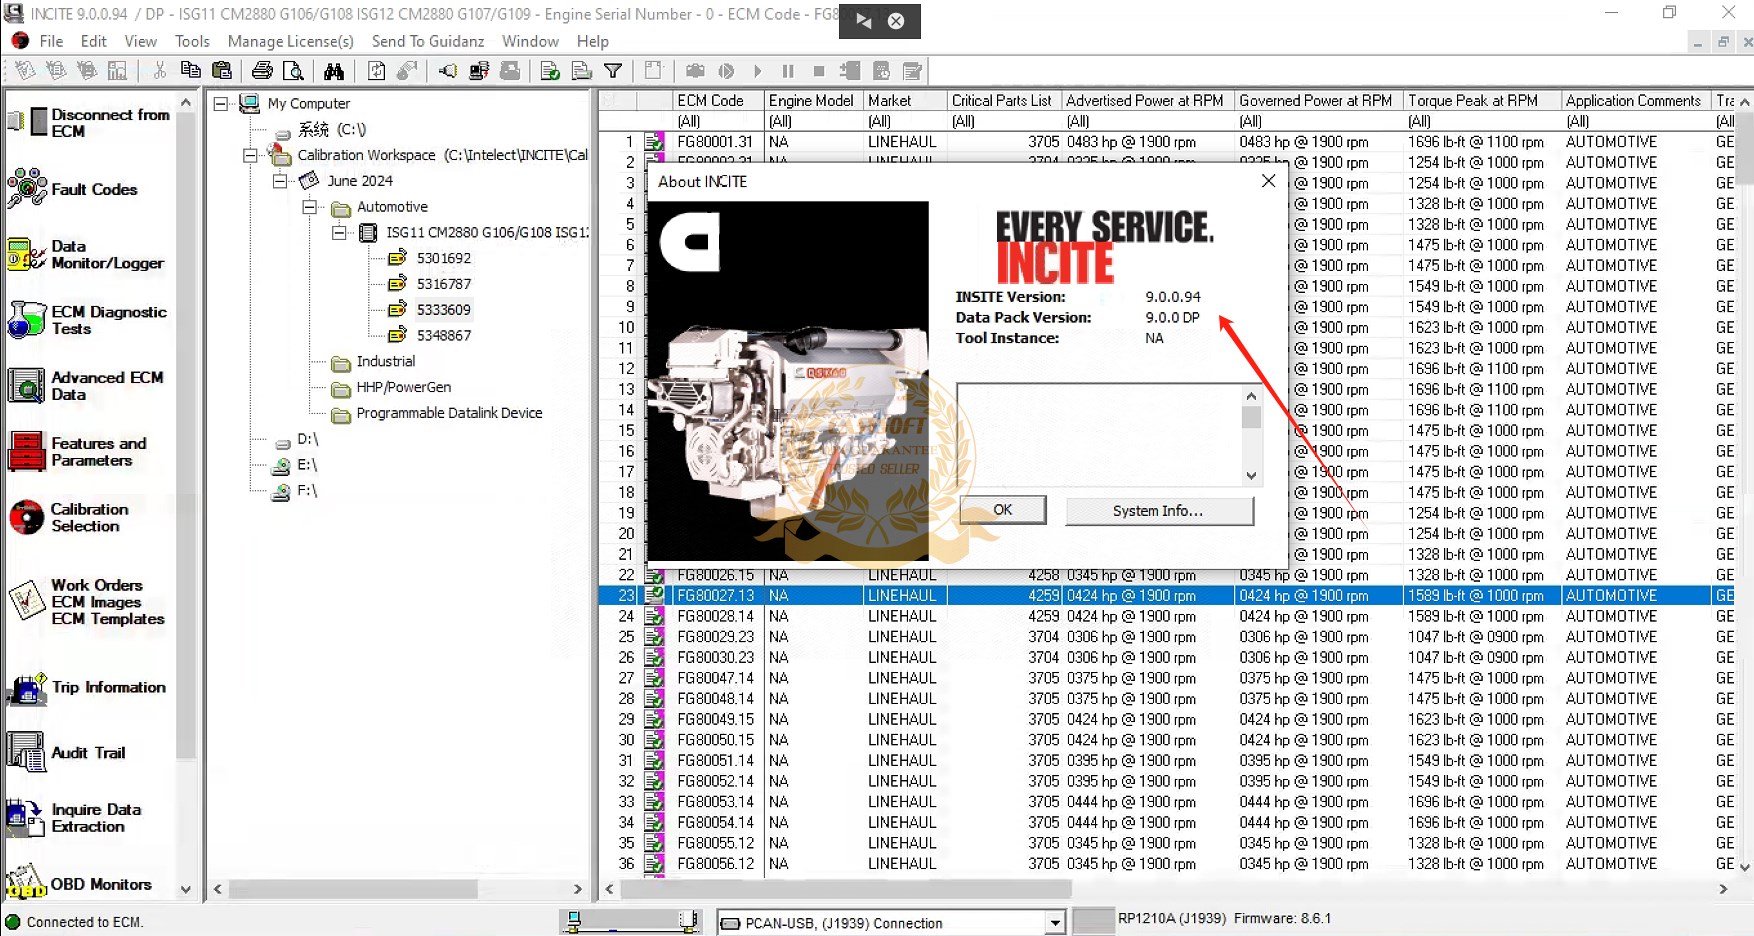
Task: Select the Industrial folder in the tree
Action: [385, 361]
